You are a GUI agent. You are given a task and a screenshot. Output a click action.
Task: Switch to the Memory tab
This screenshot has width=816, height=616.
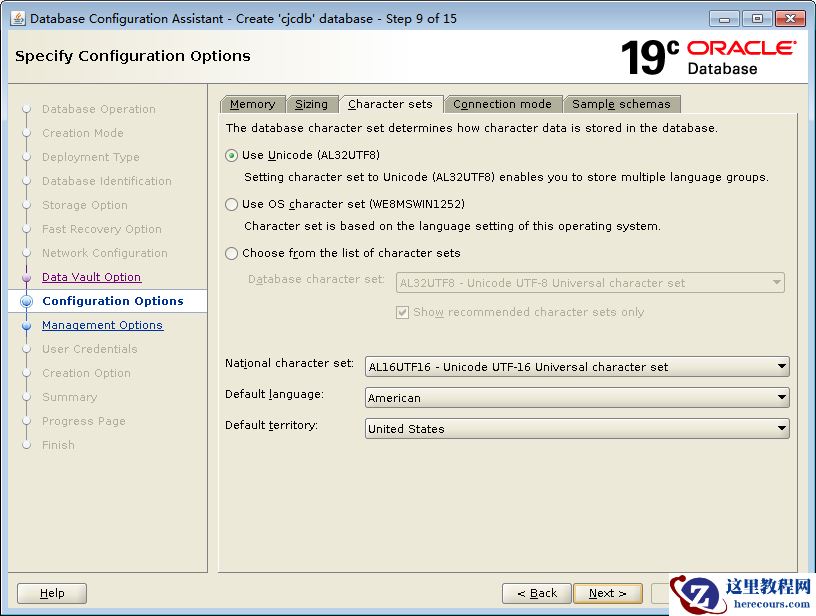click(252, 104)
